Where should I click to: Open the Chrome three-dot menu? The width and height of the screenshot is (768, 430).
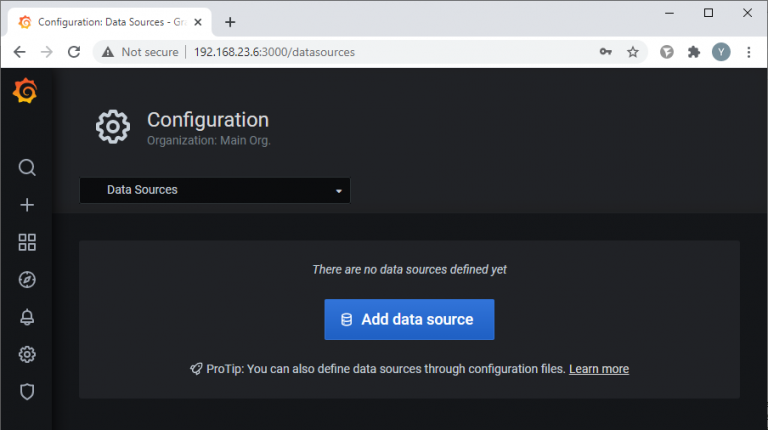pos(749,52)
